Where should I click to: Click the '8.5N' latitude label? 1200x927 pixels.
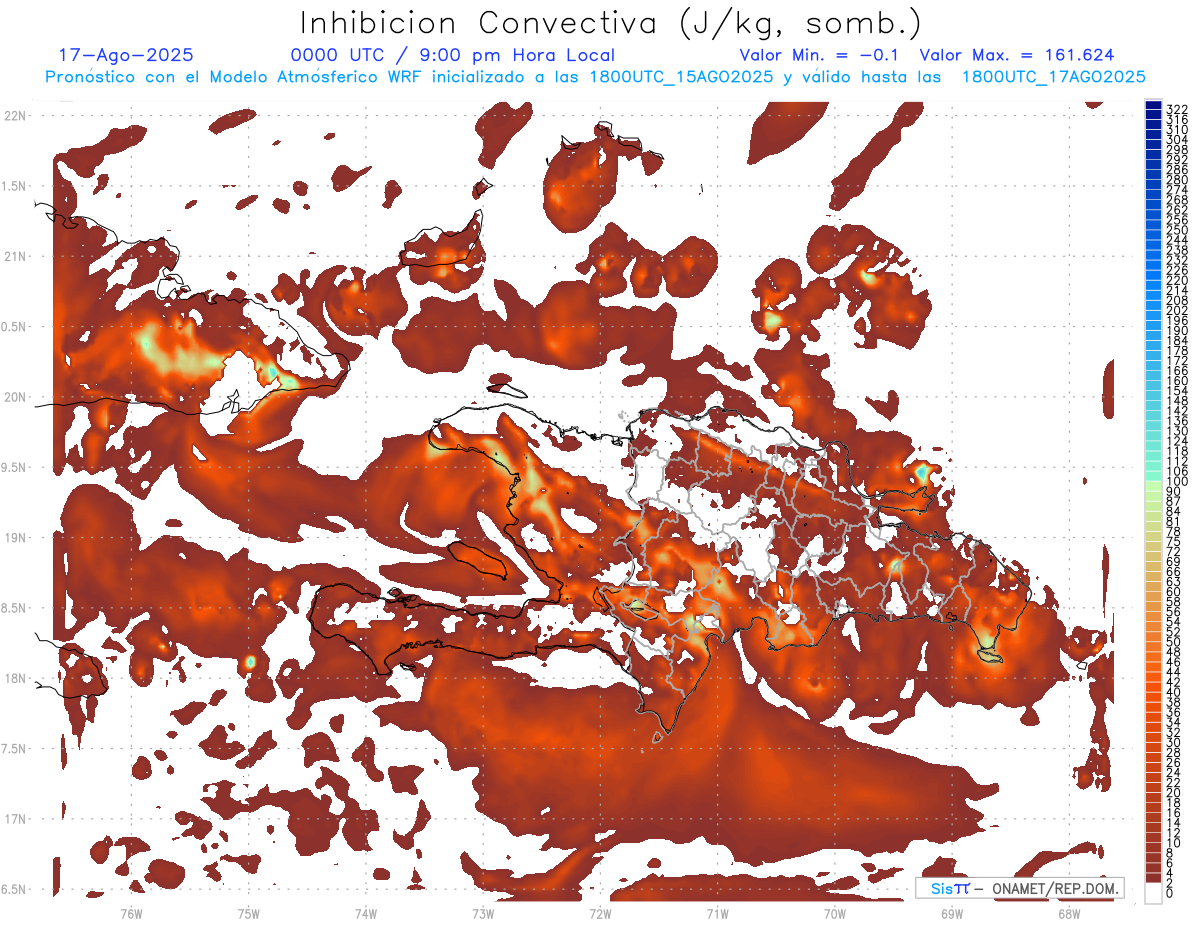point(14,608)
